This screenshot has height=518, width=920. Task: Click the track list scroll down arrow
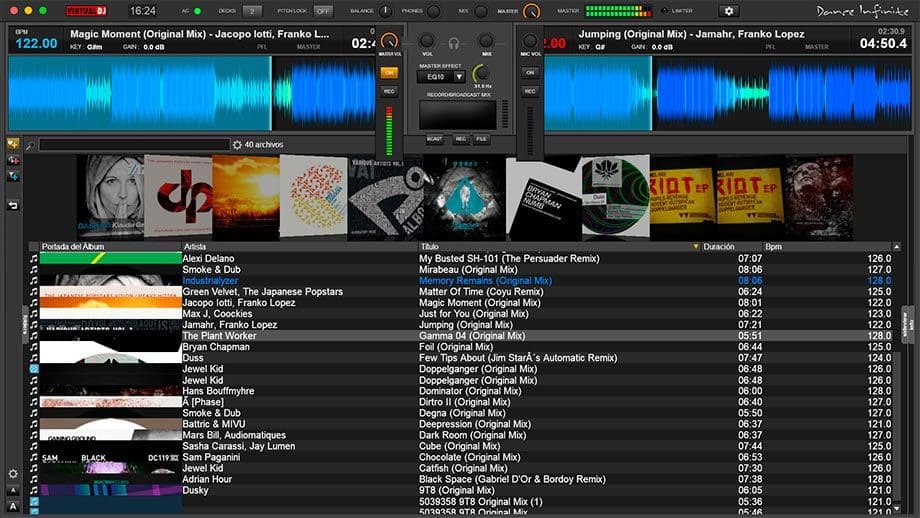[897, 508]
